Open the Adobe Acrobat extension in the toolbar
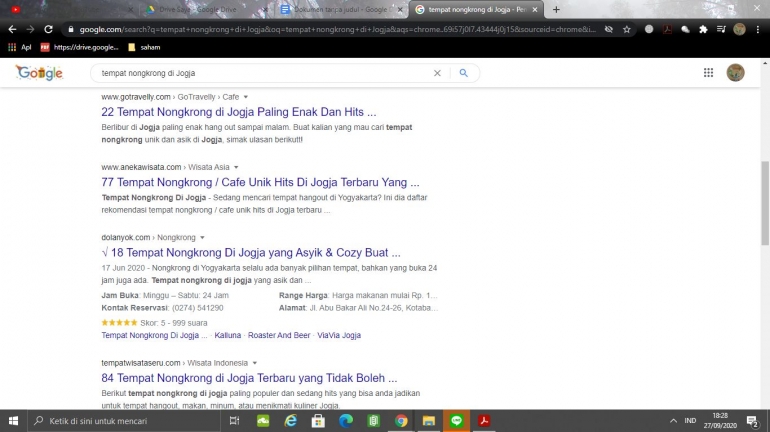This screenshot has width=770, height=432. (x=667, y=29)
